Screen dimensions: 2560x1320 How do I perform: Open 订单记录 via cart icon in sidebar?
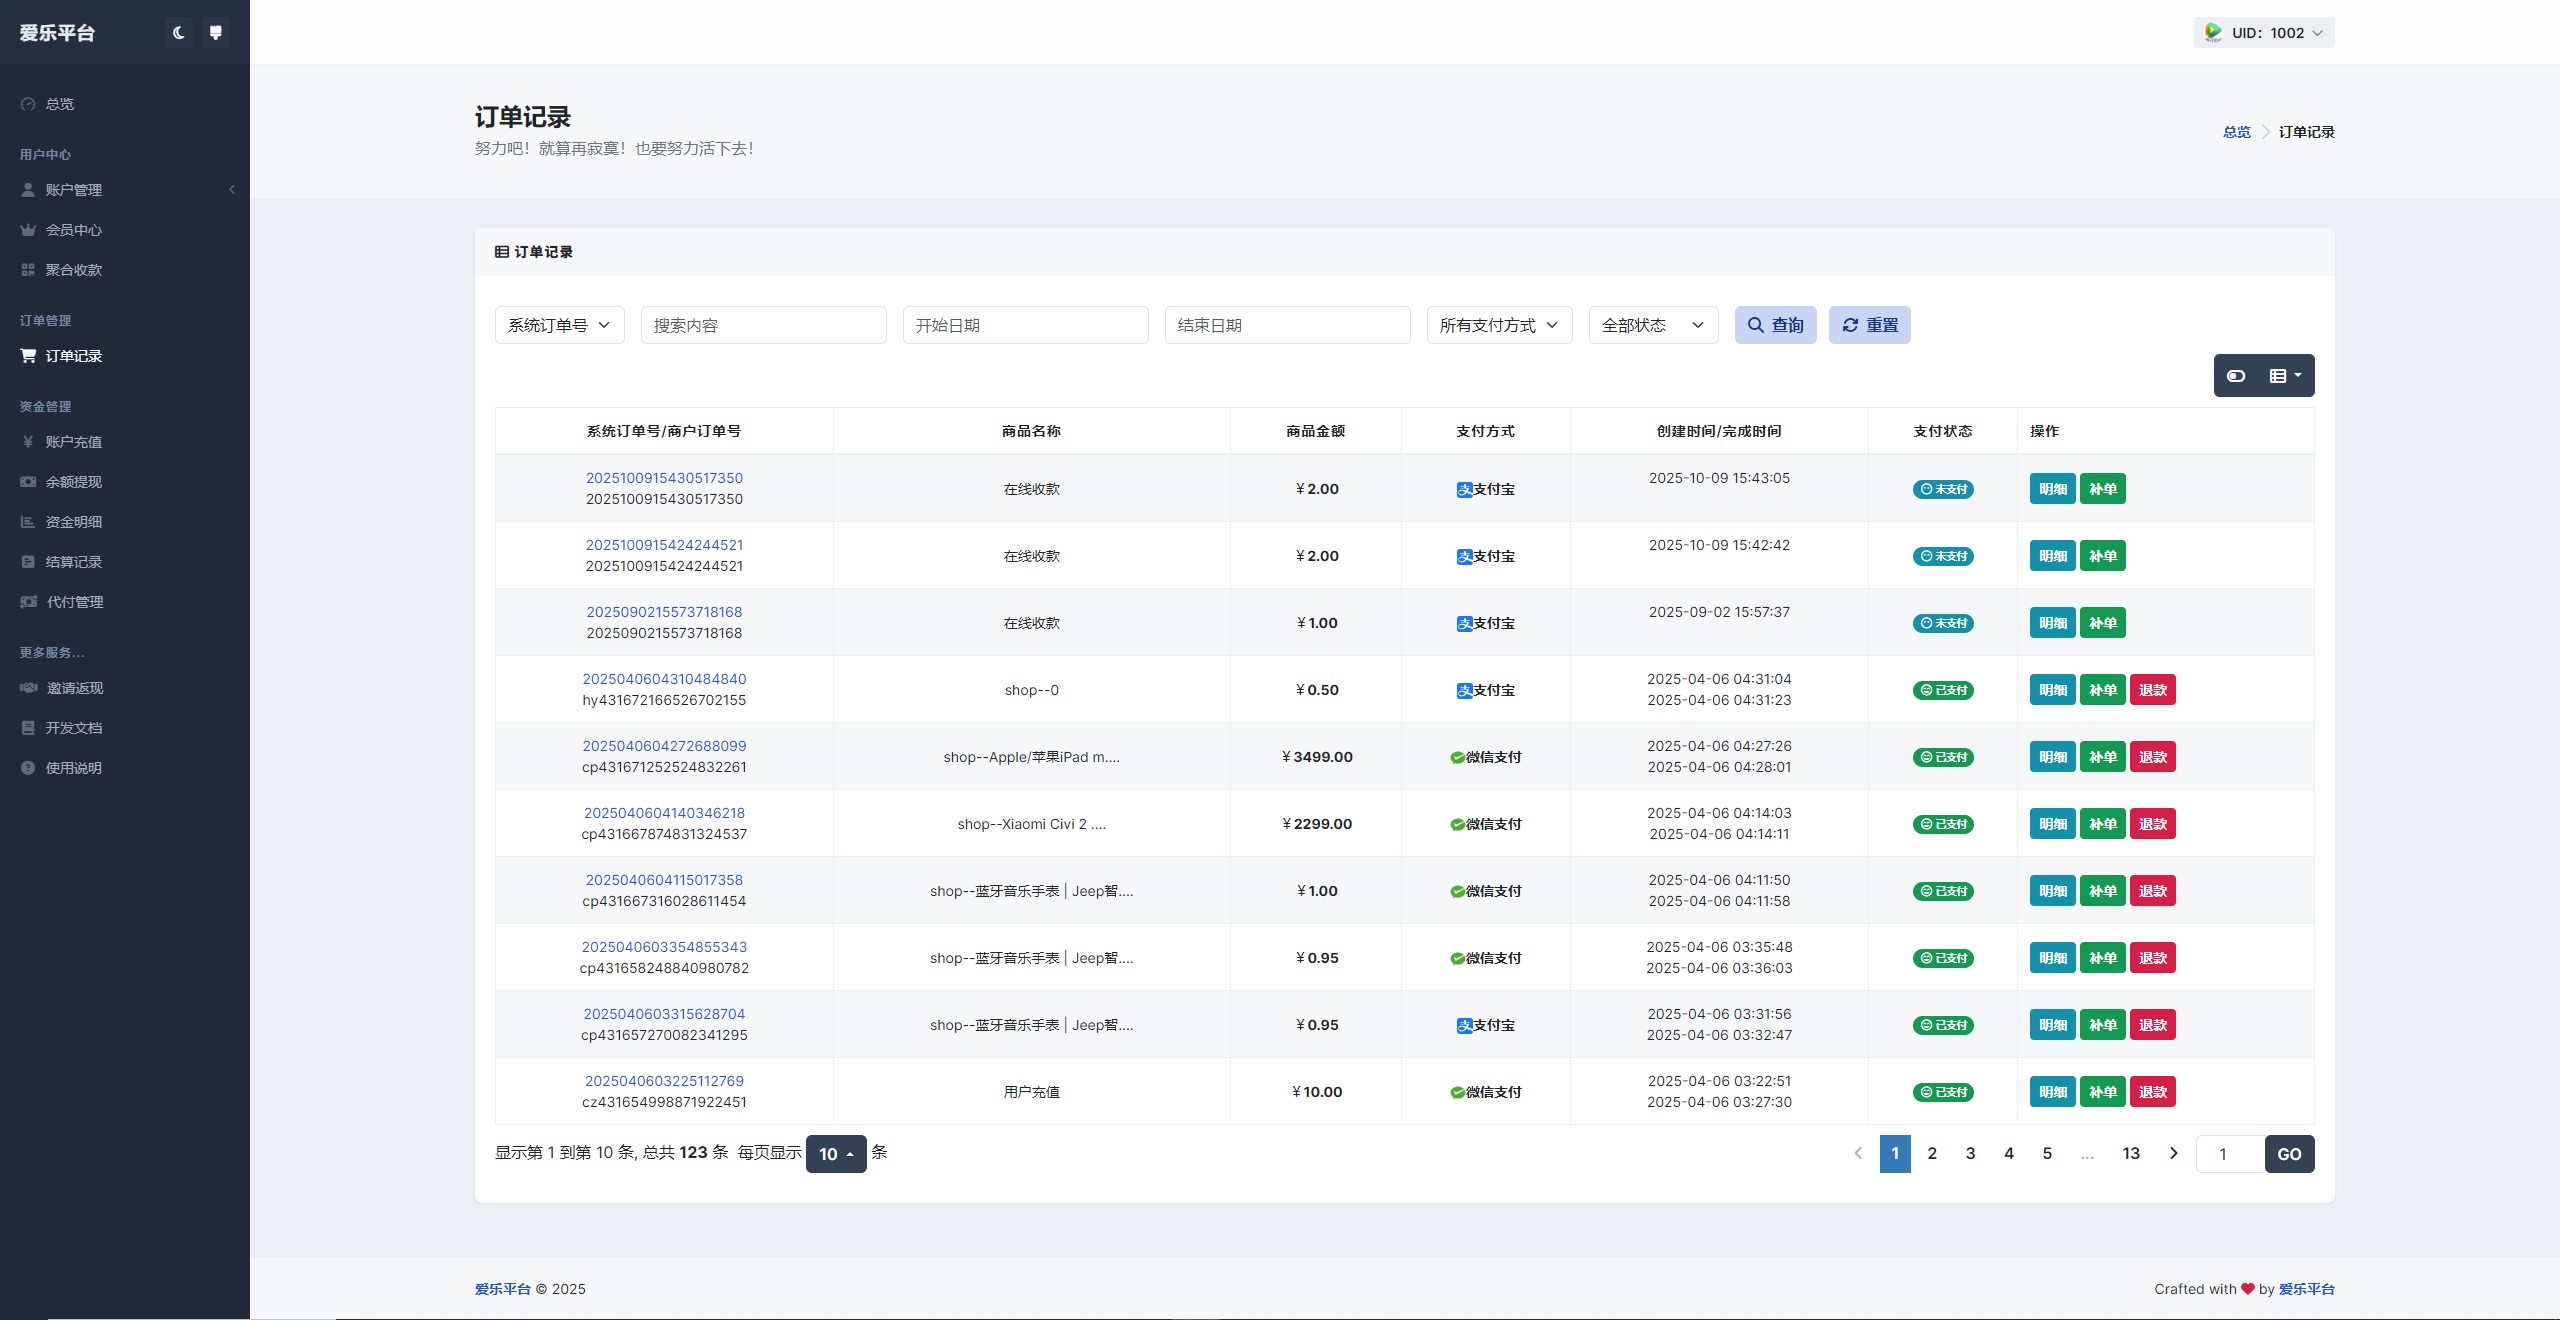tap(28, 356)
